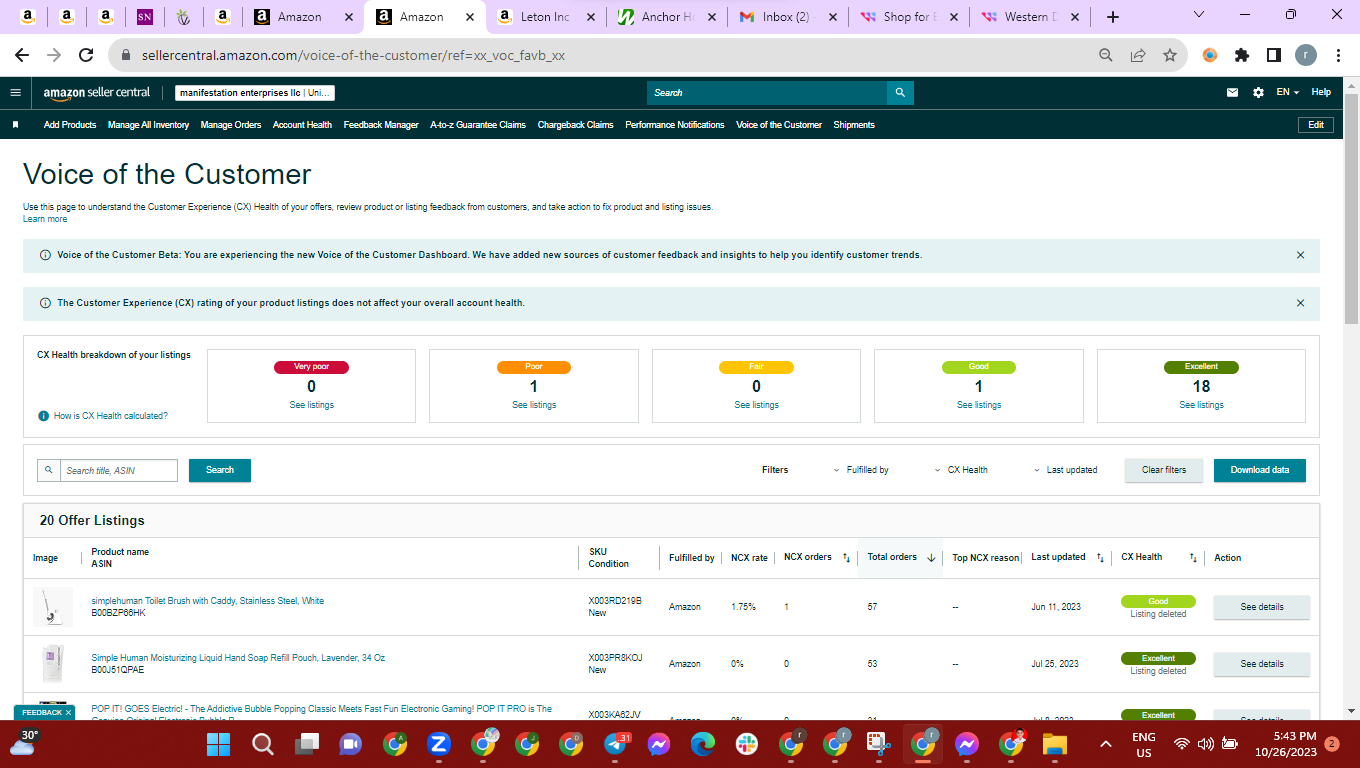Image resolution: width=1360 pixels, height=768 pixels.
Task: Close the FEEDBACK tab widget
Action: click(x=68, y=713)
